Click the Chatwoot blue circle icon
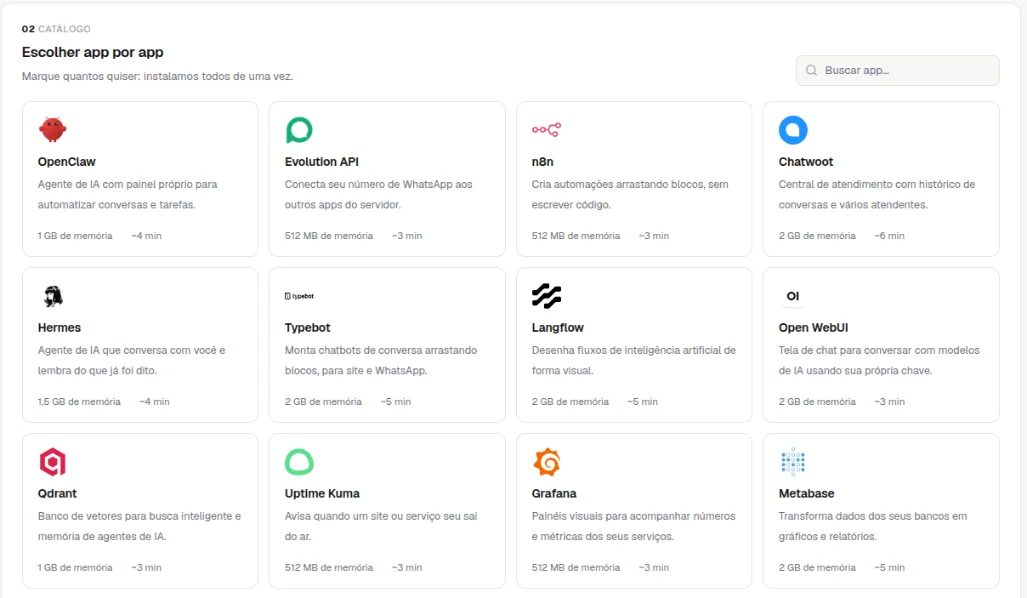Screen dimensions: 1027x598 tap(793, 130)
